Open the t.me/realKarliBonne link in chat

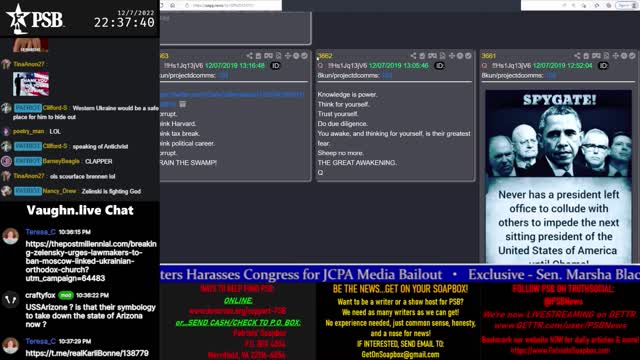tap(87, 353)
